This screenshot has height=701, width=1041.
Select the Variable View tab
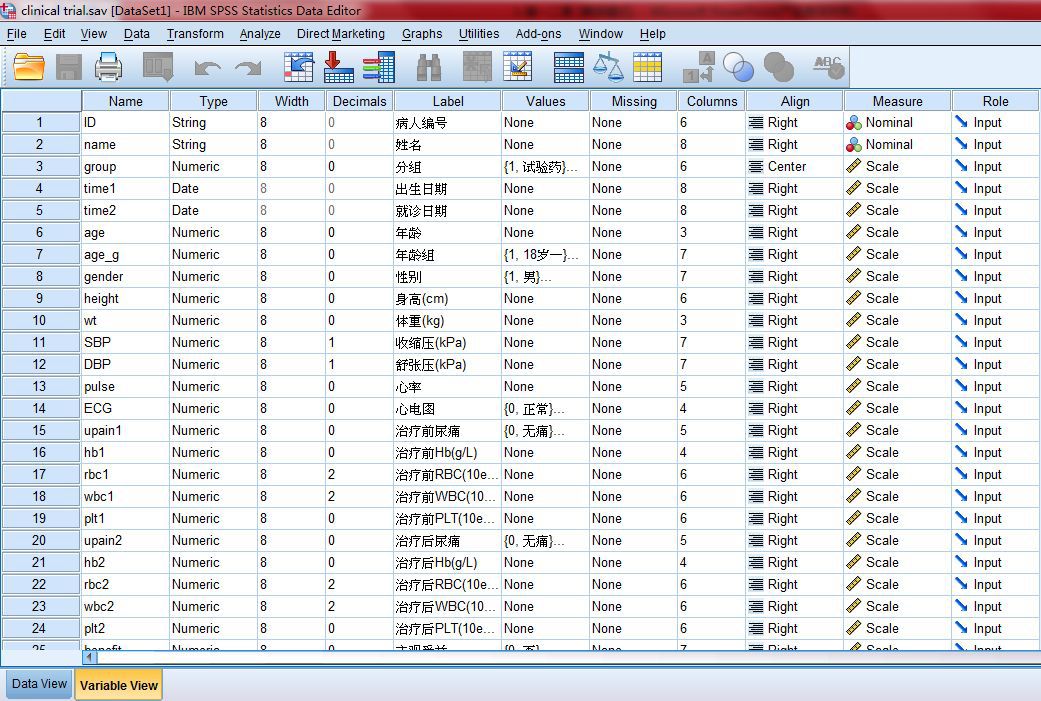[x=119, y=685]
